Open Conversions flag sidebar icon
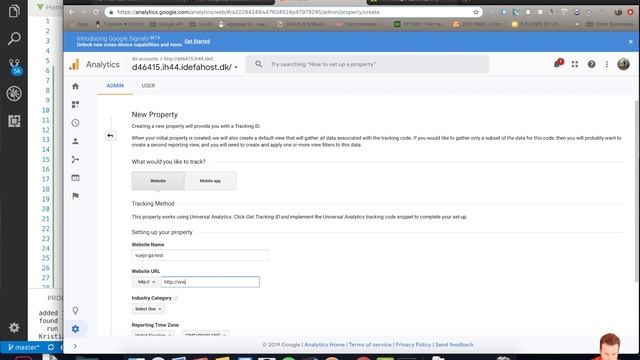640x360 pixels. [x=76, y=196]
